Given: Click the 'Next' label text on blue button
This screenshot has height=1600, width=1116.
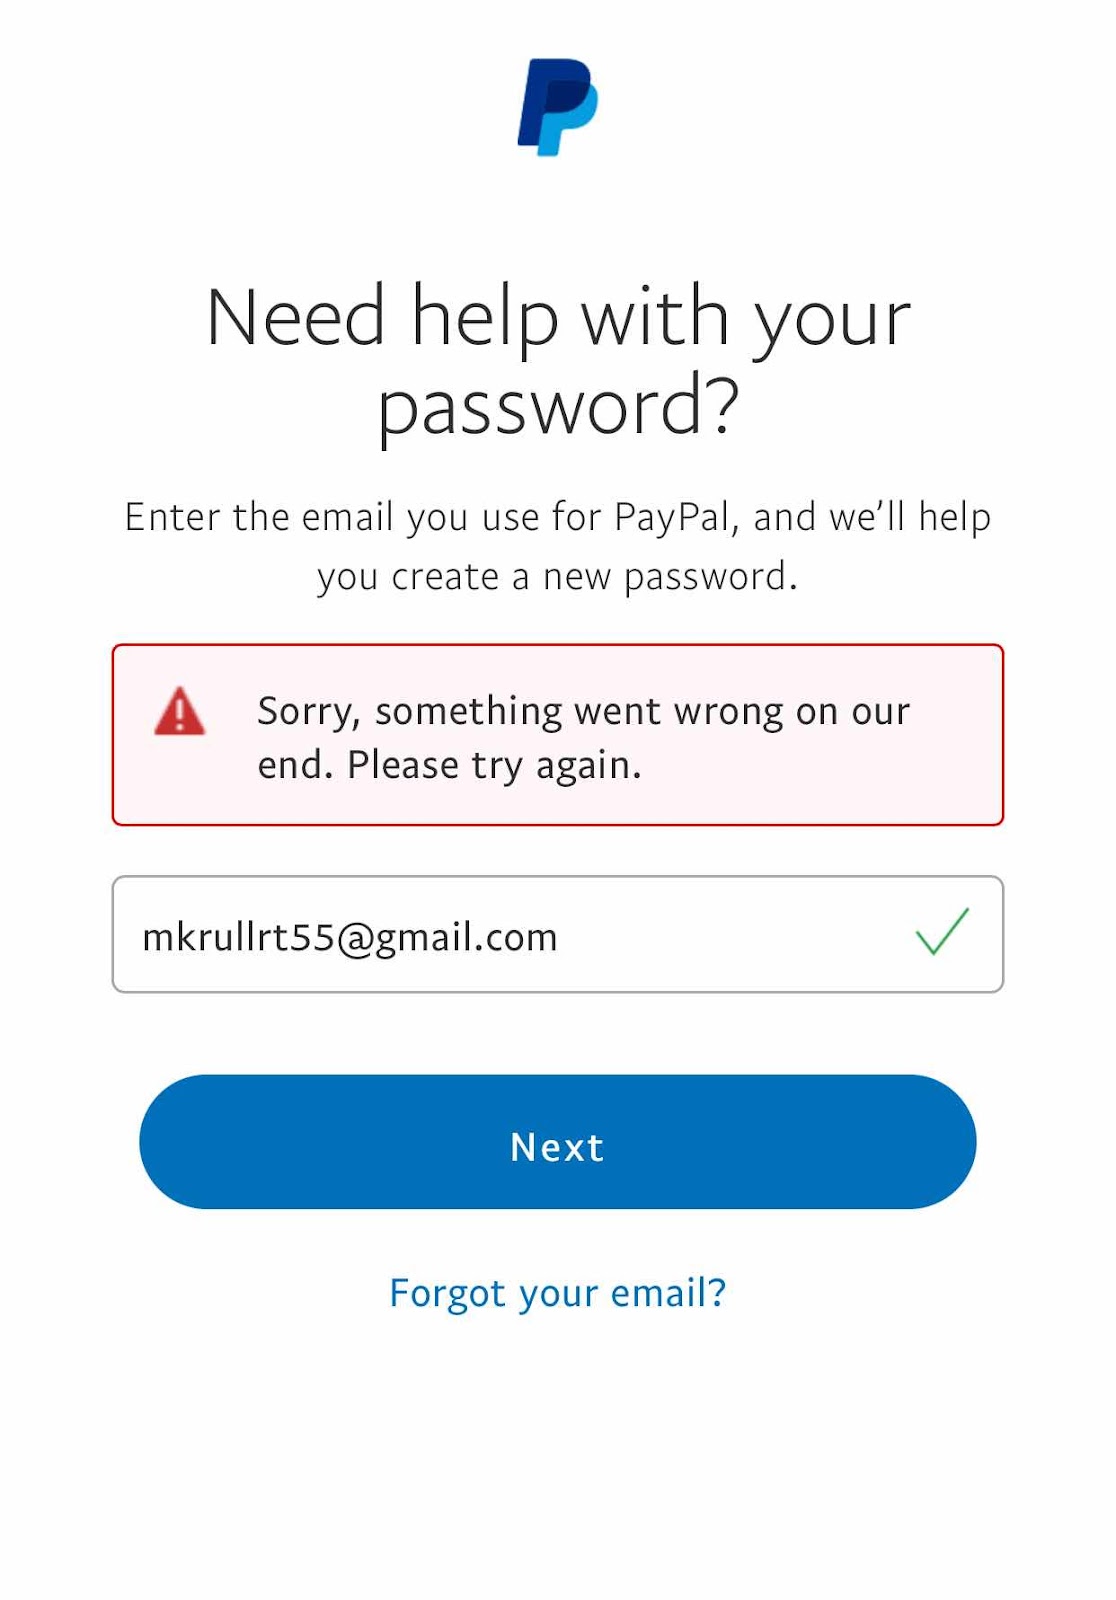Looking at the screenshot, I should [x=557, y=1147].
